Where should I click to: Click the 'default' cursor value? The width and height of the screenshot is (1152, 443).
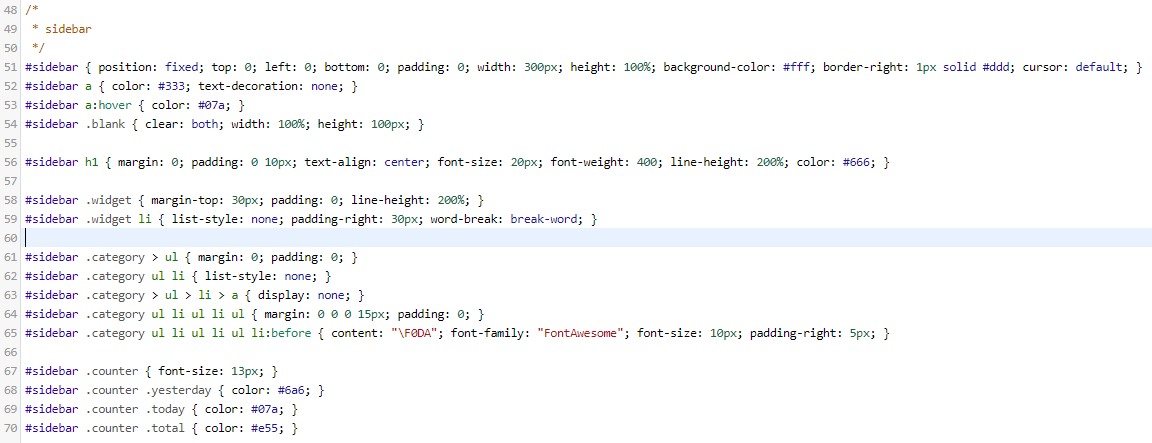[x=1098, y=68]
